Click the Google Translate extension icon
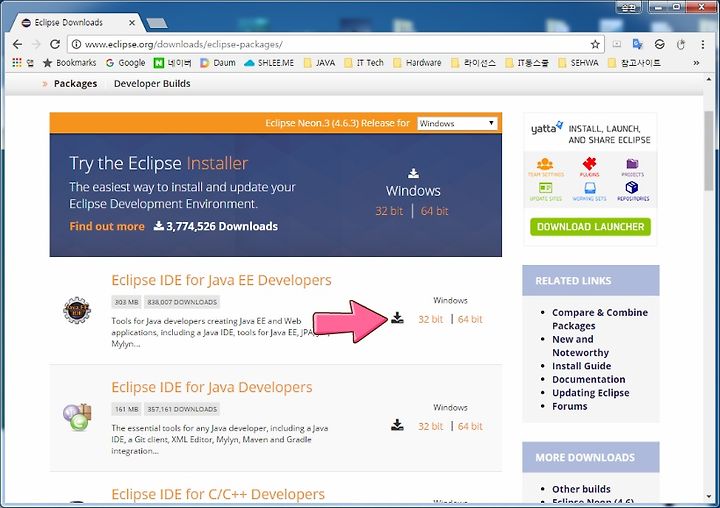This screenshot has height=508, width=720. 637,44
